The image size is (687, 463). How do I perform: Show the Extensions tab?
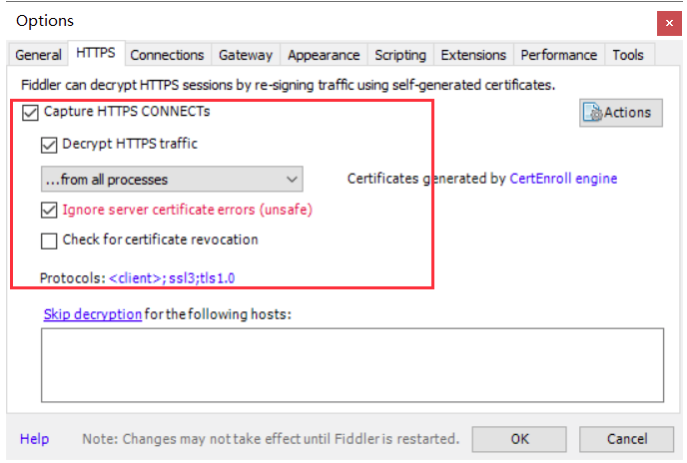473,55
